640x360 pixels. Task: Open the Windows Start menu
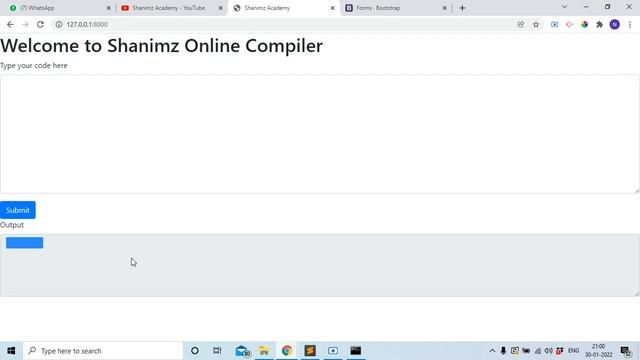tap(11, 351)
